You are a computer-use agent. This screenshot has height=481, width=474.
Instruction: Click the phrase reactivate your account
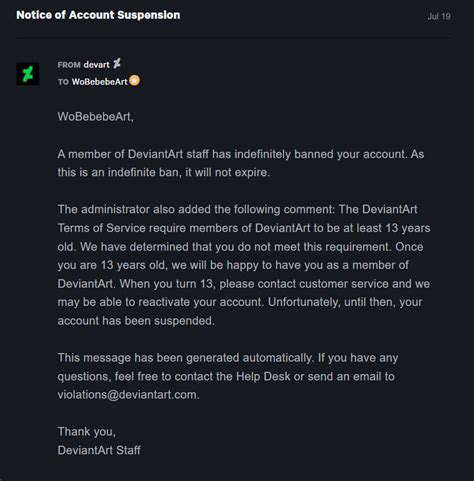coord(201,302)
